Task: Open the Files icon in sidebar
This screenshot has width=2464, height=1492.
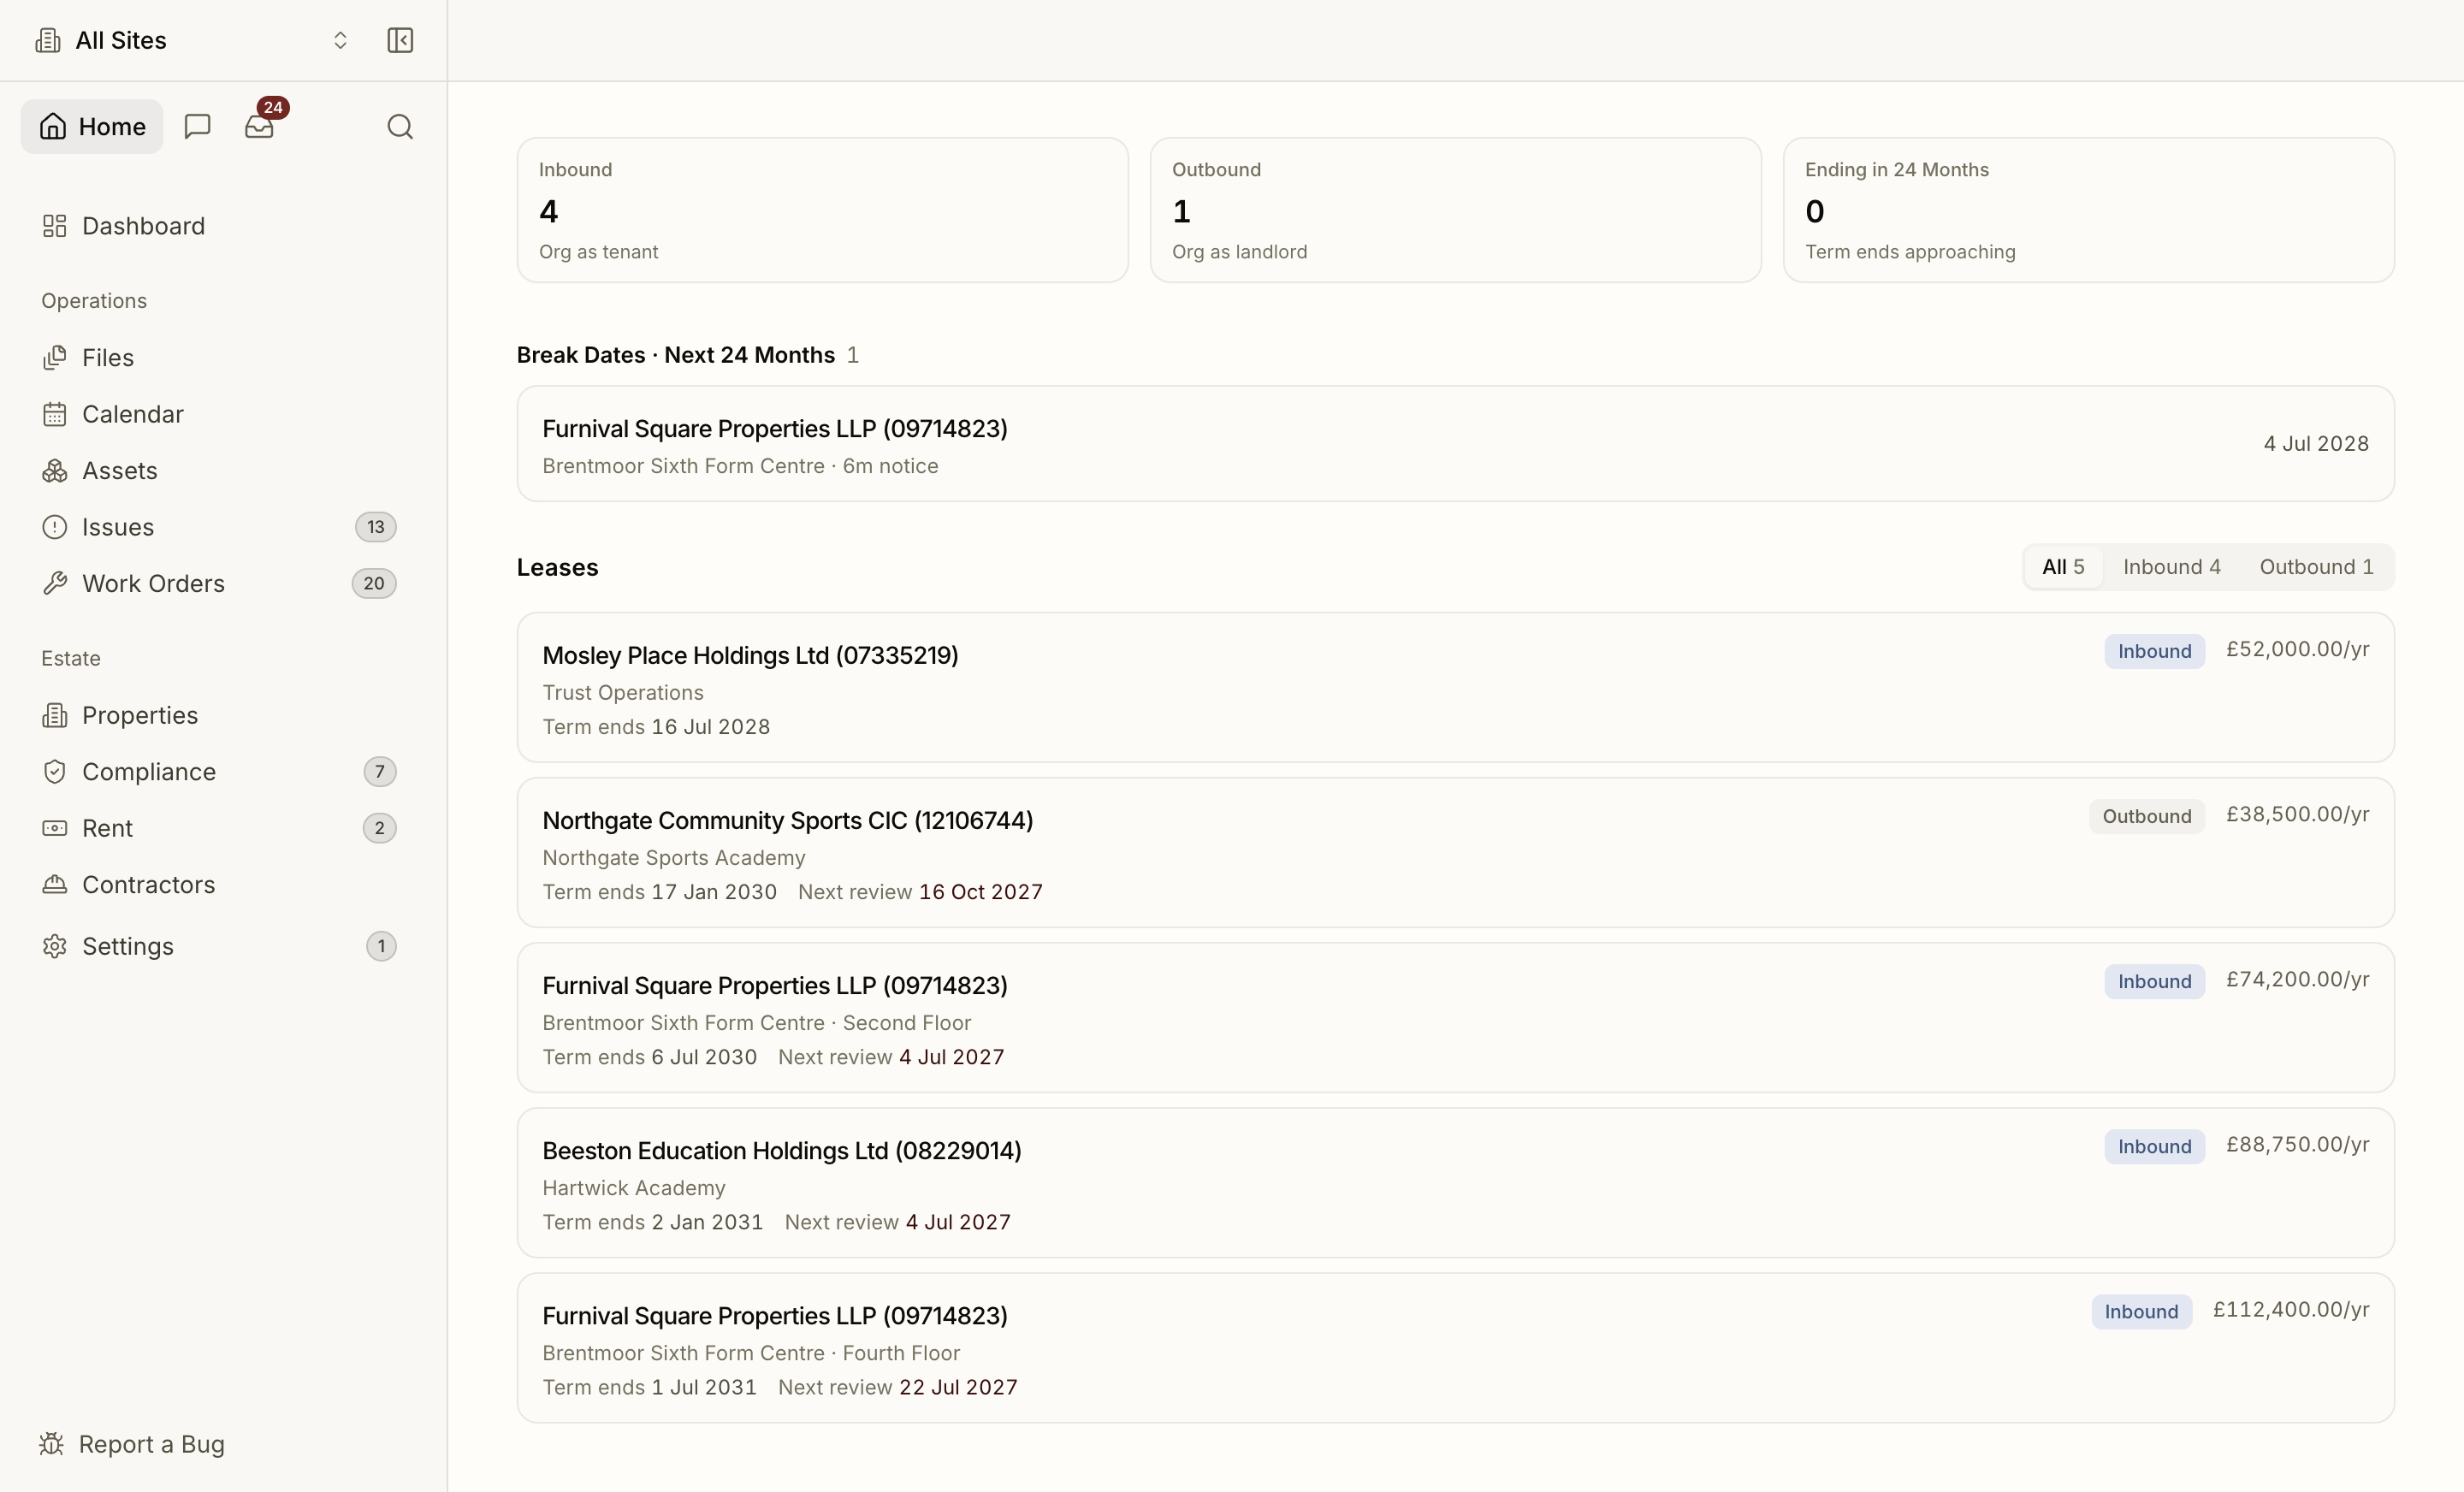Action: tap(55, 358)
